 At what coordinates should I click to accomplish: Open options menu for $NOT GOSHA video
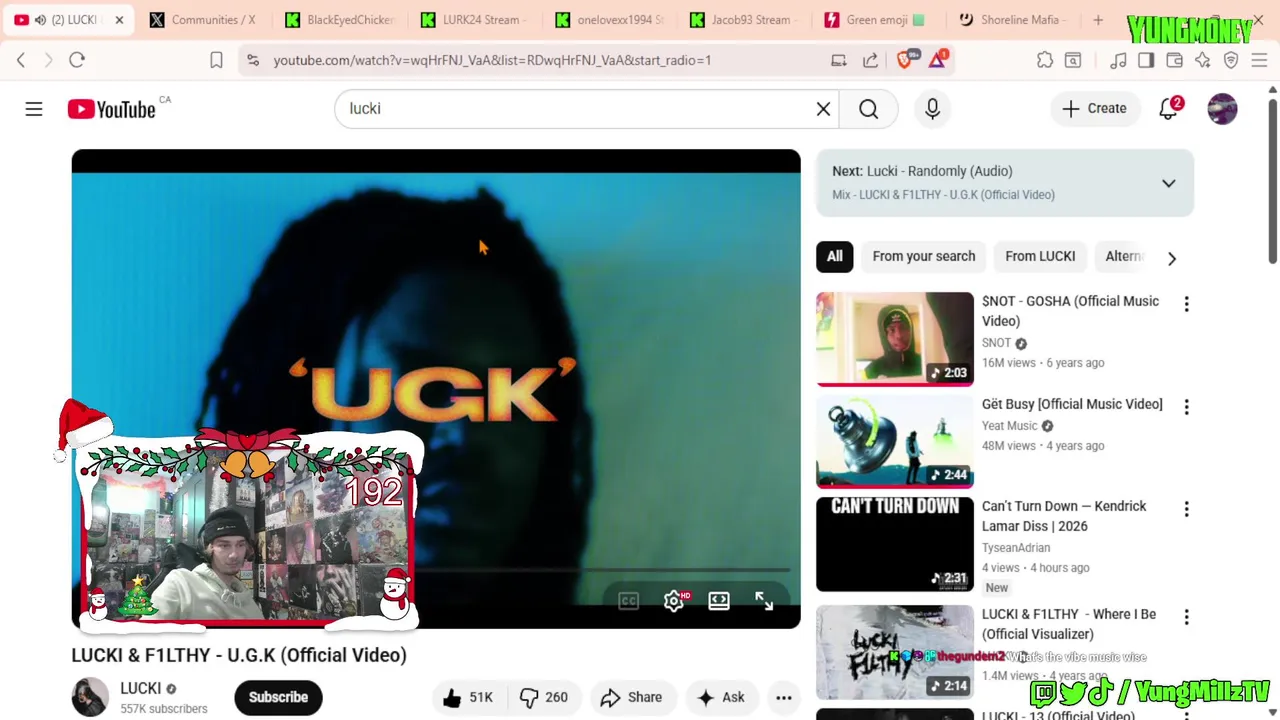1186,303
